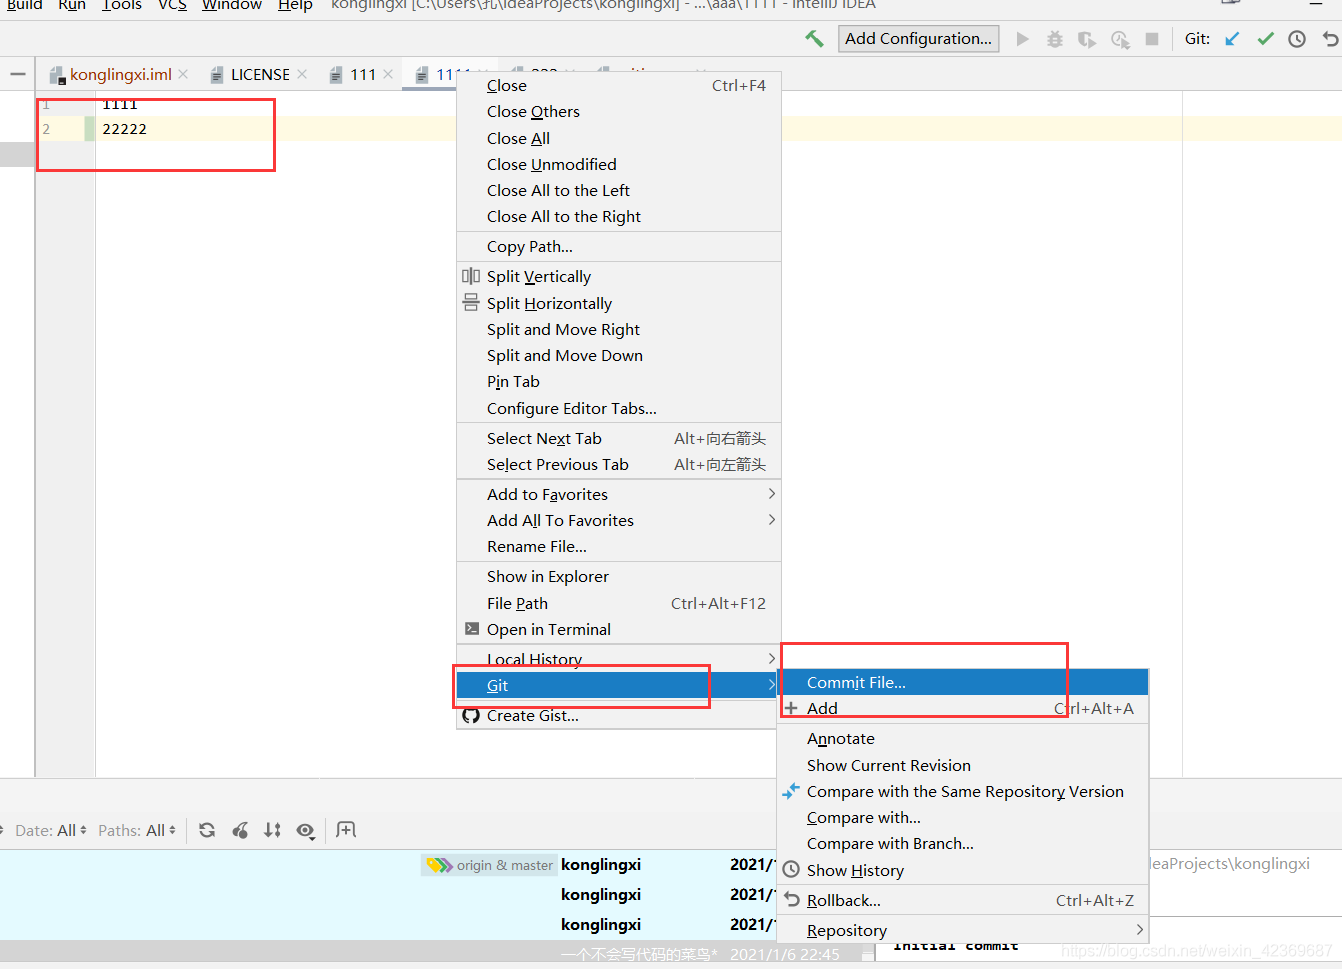Click the Debug bug icon
The image size is (1342, 969).
[x=1054, y=39]
